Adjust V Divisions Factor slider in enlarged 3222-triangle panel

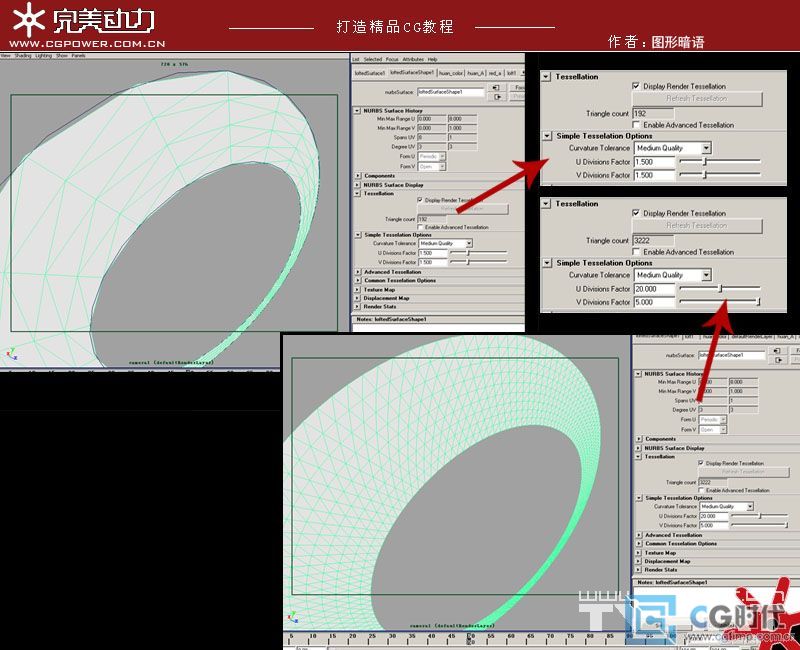point(720,302)
